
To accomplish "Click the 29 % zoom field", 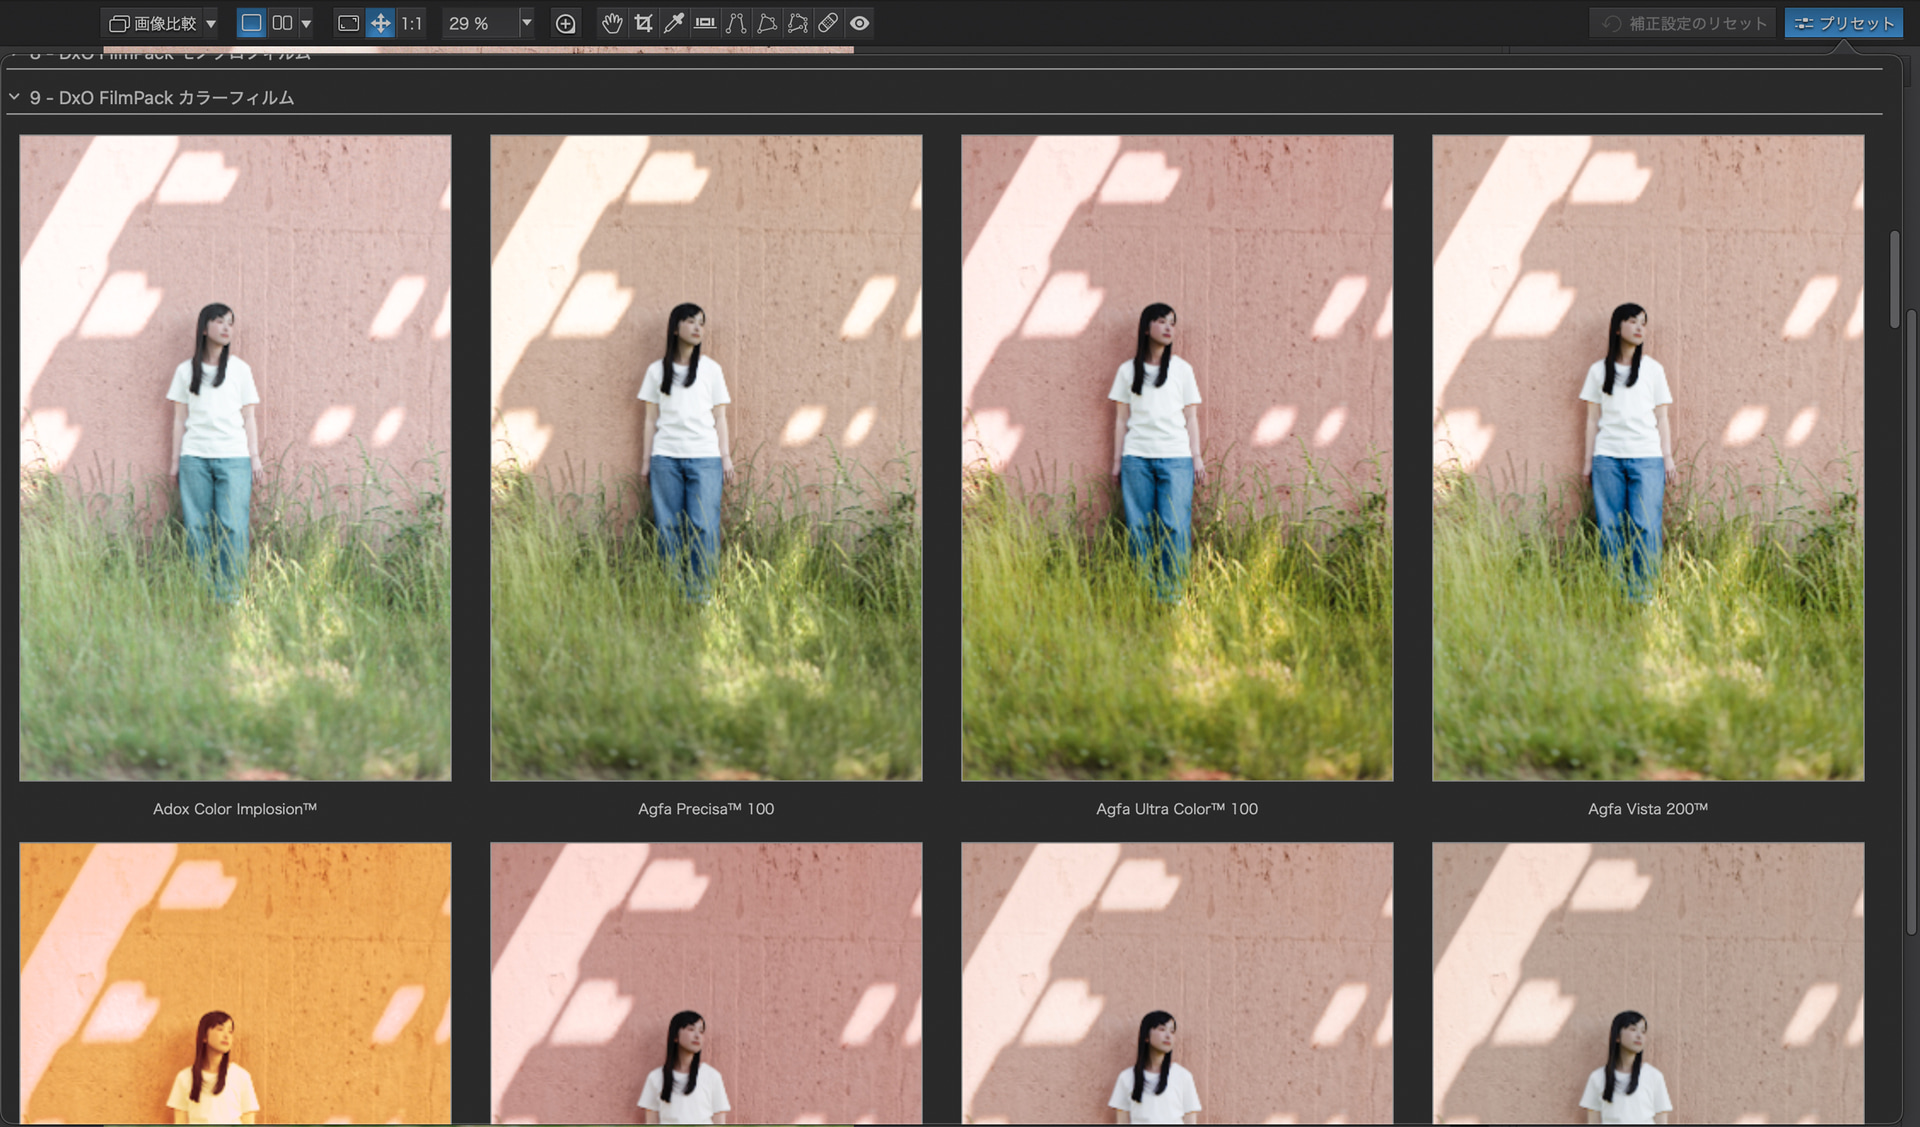I will [x=480, y=23].
